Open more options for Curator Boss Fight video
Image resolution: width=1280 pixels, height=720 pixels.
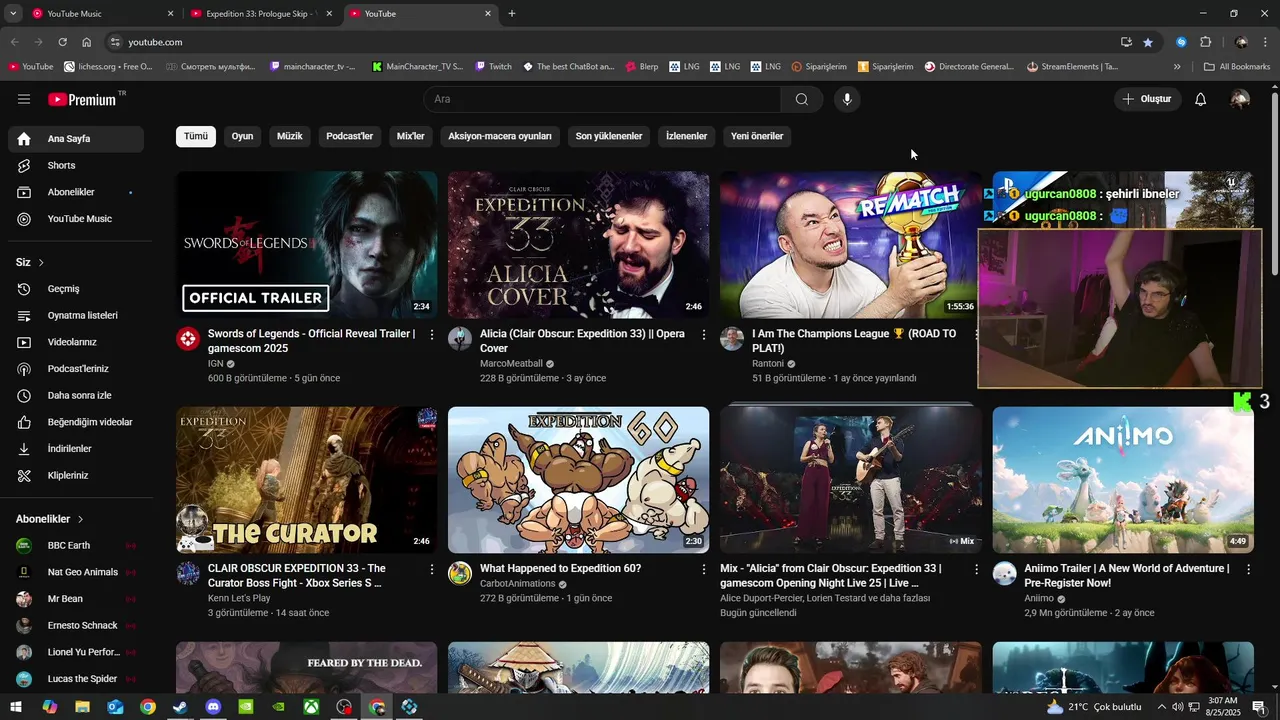pos(432,569)
